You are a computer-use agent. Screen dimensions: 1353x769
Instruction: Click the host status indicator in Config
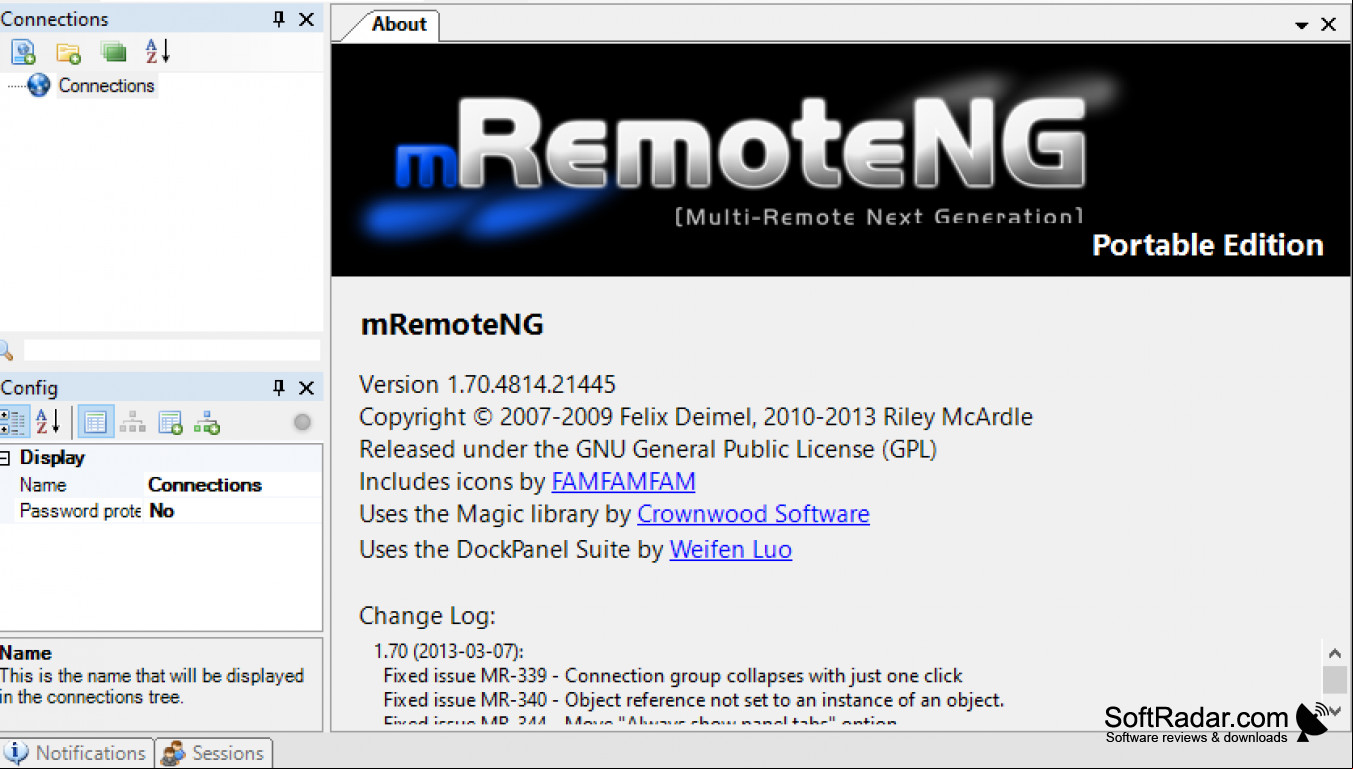[x=302, y=422]
